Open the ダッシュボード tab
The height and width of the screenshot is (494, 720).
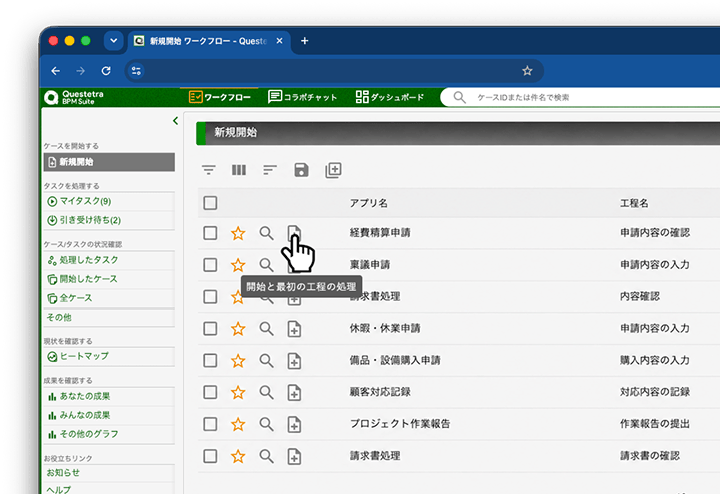tap(389, 97)
